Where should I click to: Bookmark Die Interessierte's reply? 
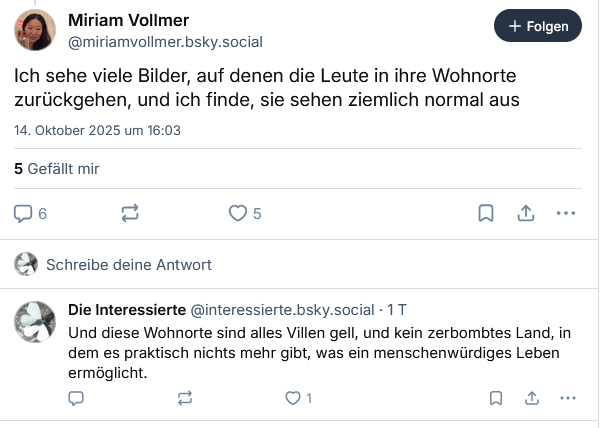tap(495, 398)
